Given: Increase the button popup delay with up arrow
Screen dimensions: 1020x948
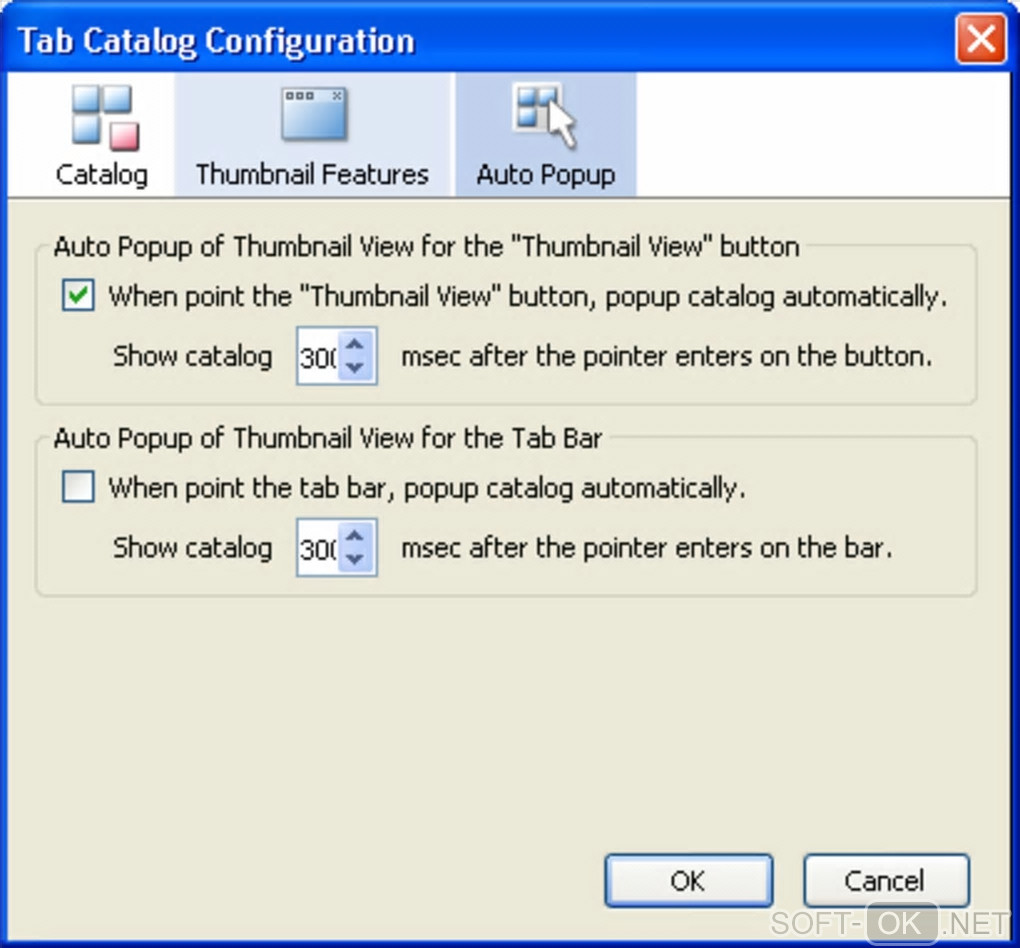Looking at the screenshot, I should 353,344.
